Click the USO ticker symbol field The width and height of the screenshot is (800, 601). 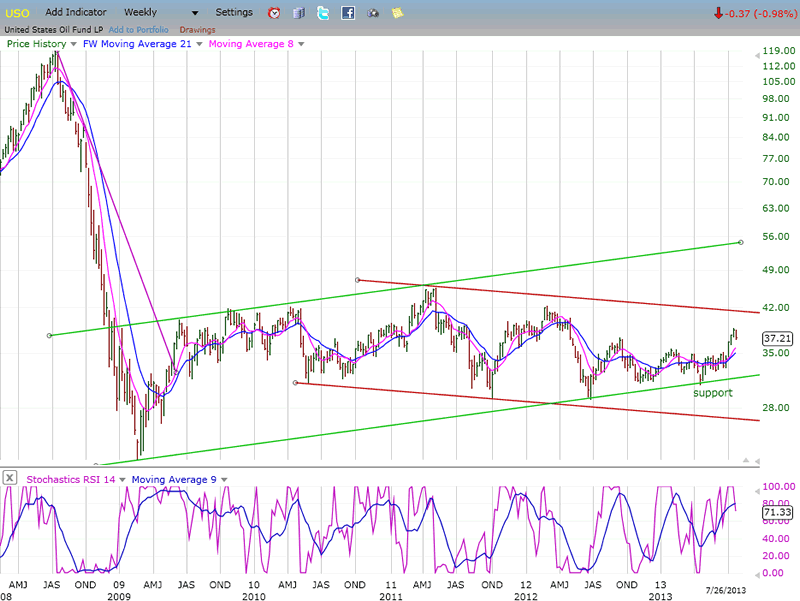click(x=17, y=13)
